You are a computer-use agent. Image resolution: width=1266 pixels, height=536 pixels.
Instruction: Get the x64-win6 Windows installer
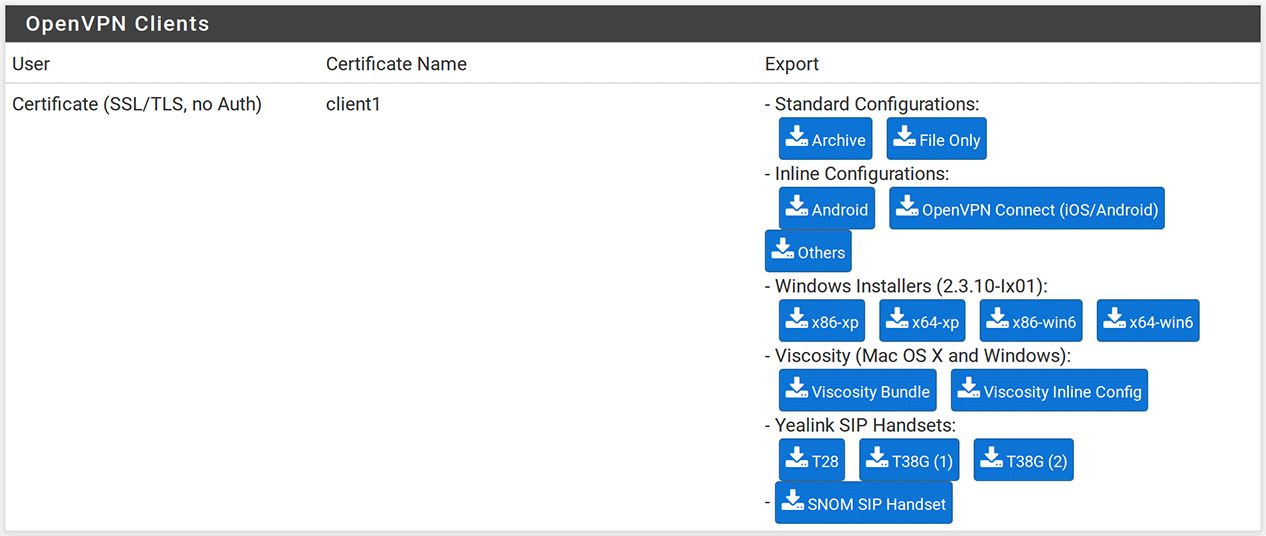point(1147,322)
